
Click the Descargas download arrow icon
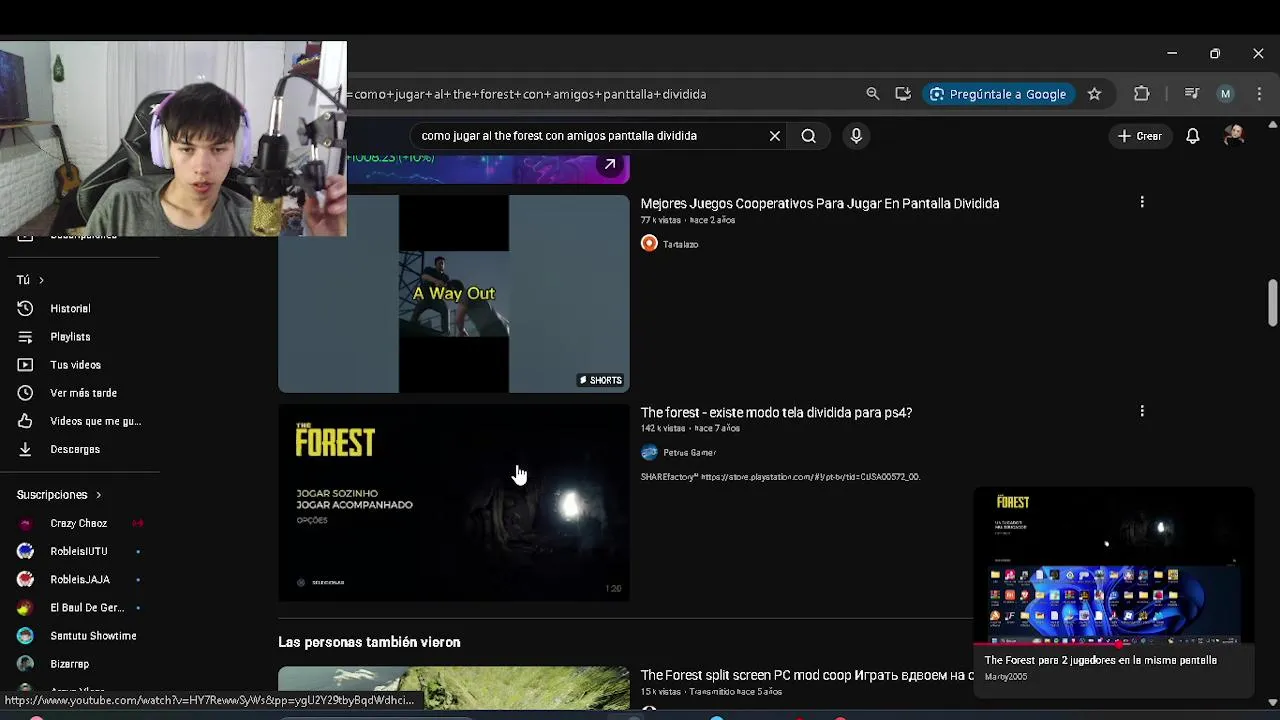(26, 449)
